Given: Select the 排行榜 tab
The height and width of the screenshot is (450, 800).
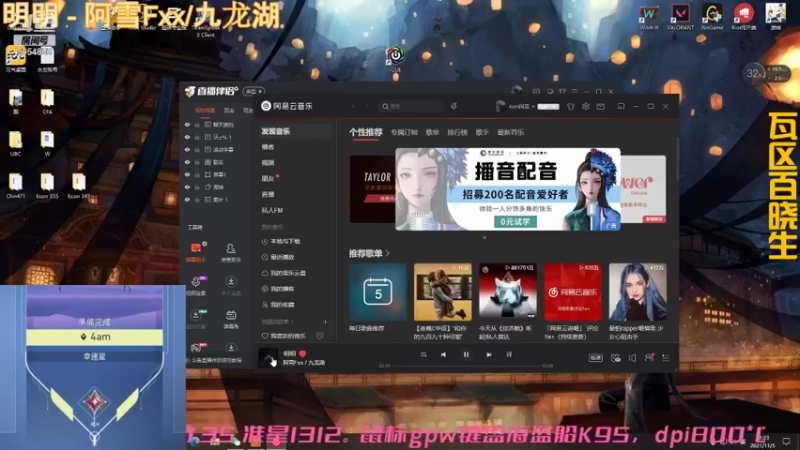Looking at the screenshot, I should (x=457, y=132).
